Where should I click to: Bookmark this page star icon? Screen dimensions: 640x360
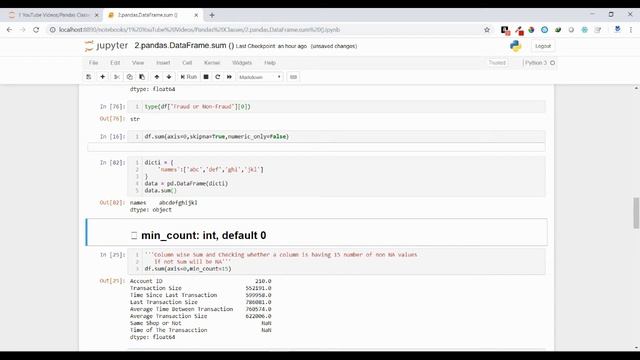click(487, 29)
